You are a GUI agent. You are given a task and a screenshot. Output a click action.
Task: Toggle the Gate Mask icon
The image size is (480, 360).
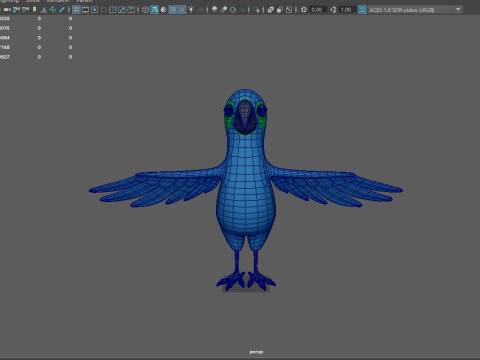click(x=104, y=10)
